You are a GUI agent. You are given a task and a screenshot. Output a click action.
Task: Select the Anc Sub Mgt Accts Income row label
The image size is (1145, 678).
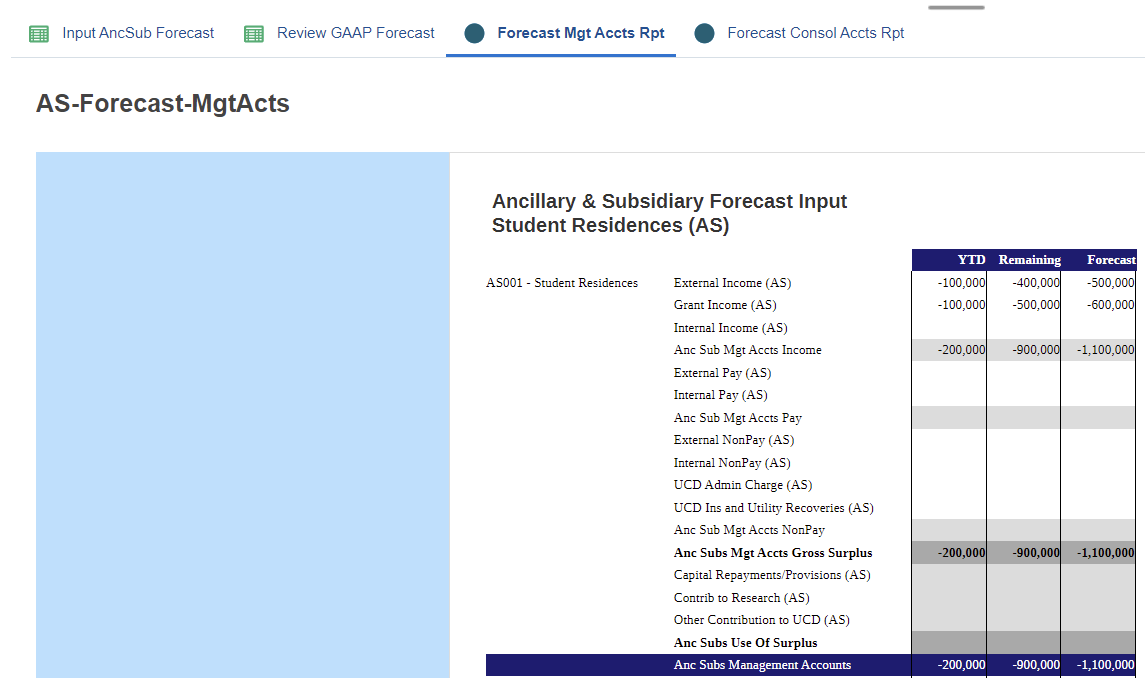pos(747,350)
